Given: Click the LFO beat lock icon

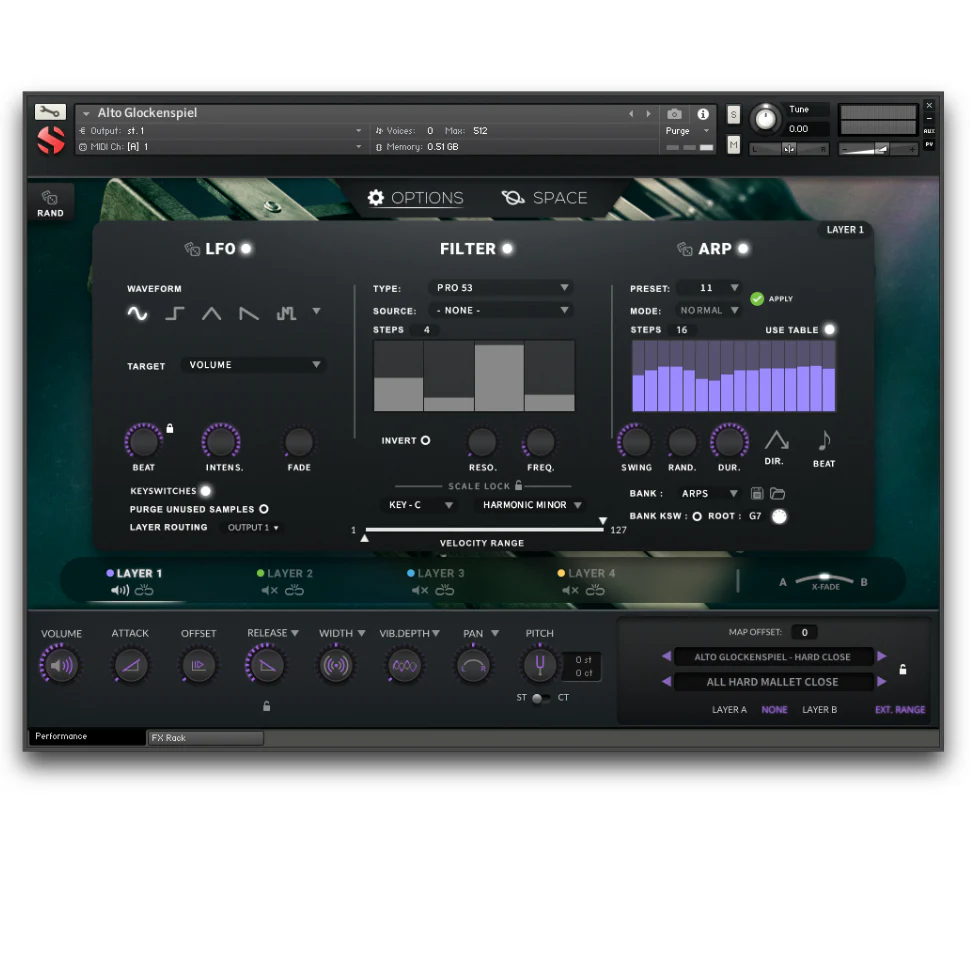Looking at the screenshot, I should coord(170,428).
